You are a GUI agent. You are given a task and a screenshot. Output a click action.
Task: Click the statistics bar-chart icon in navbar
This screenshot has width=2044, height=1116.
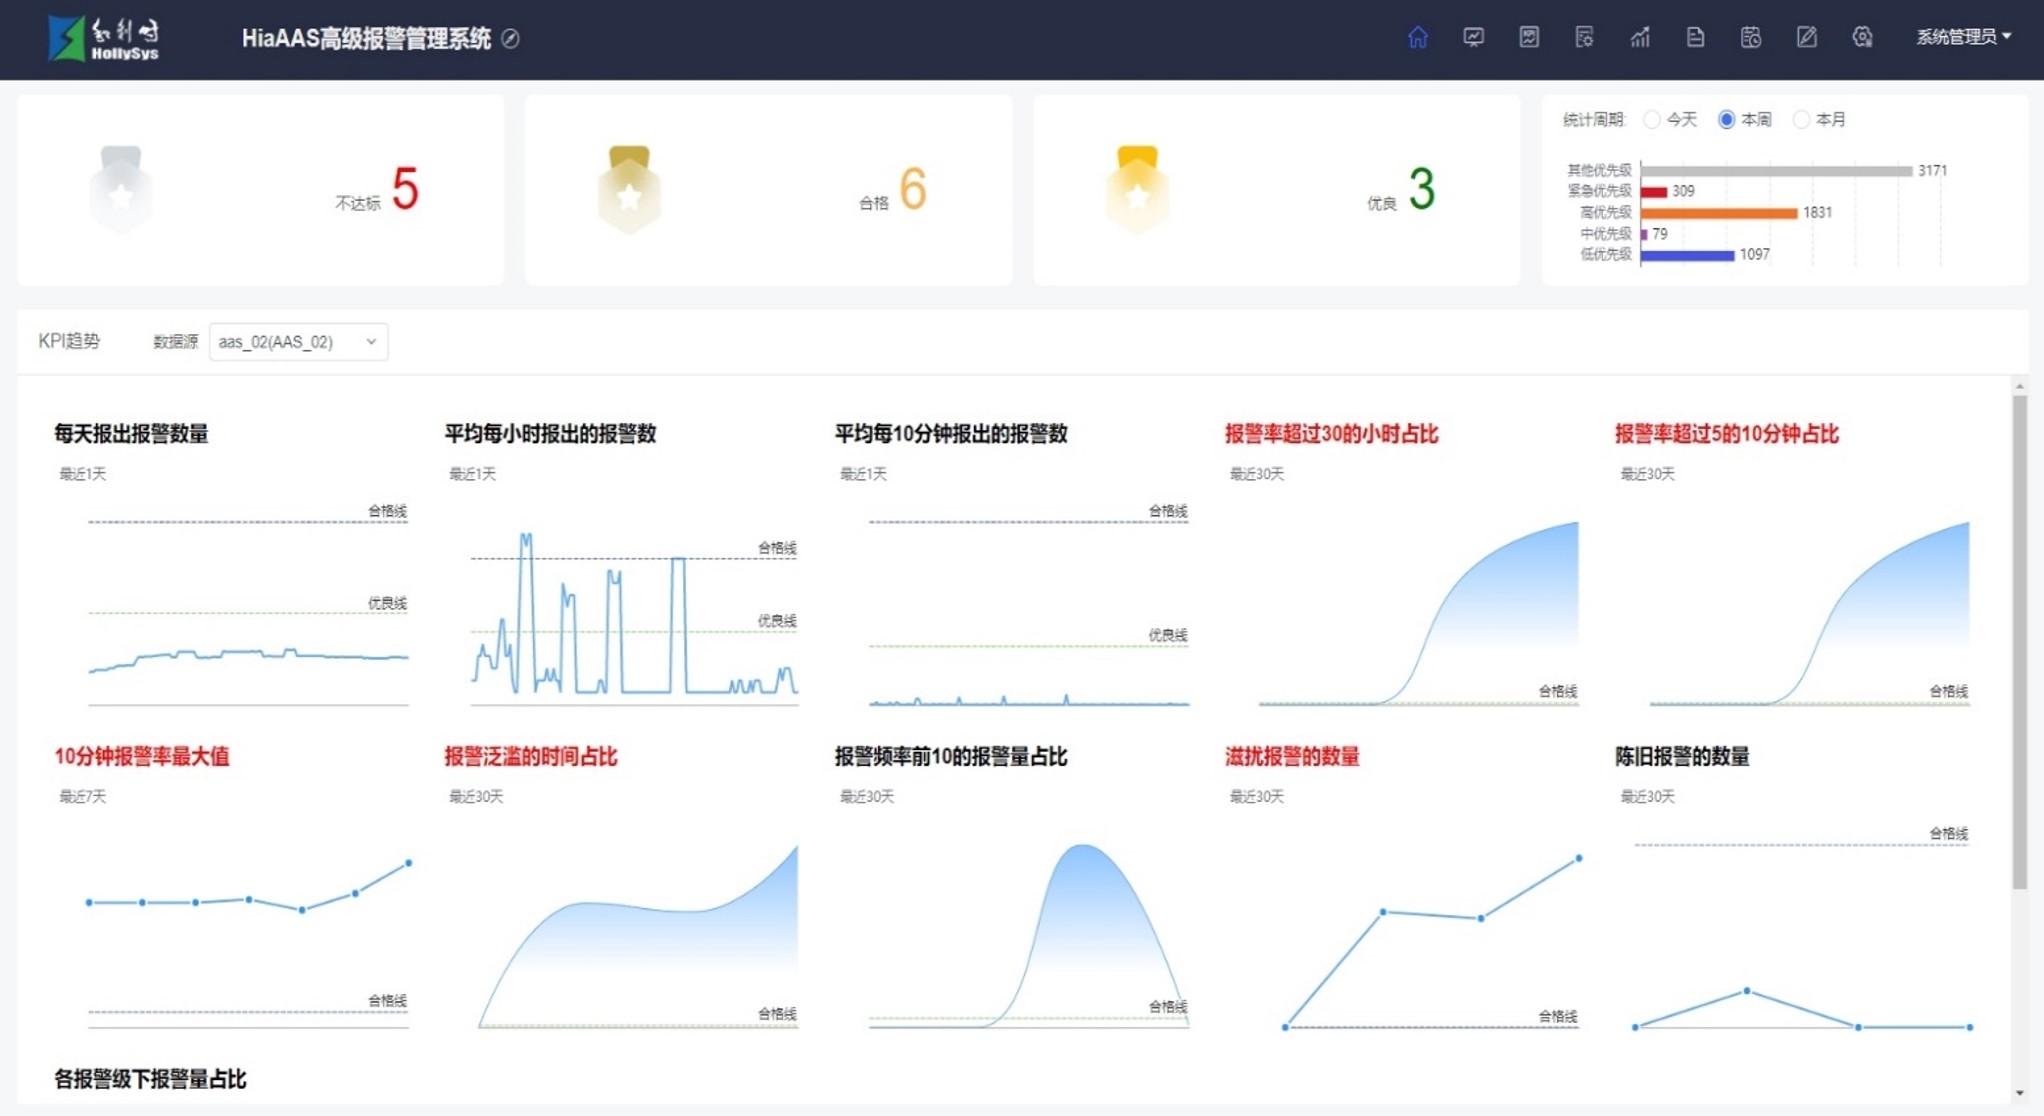[x=1640, y=38]
